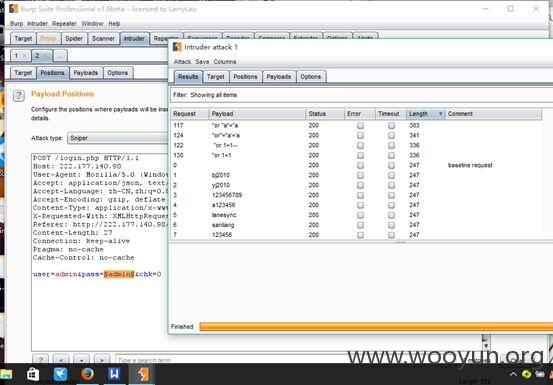Select the baseline request row

[356, 165]
